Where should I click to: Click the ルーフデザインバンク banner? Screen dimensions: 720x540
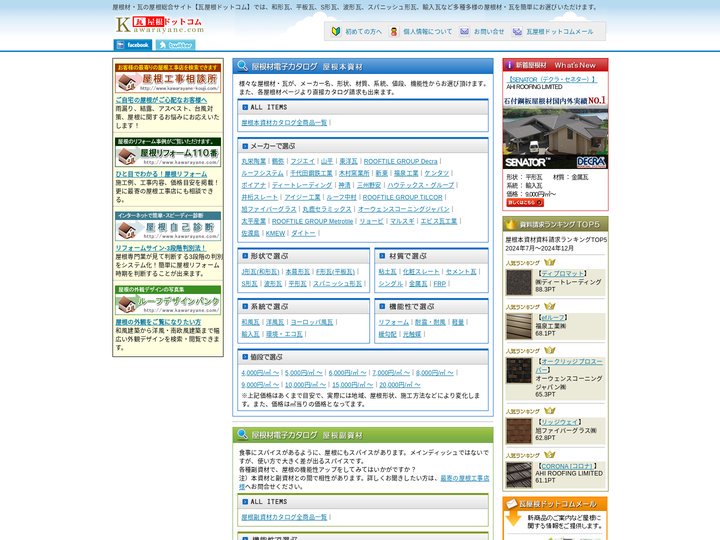click(168, 300)
